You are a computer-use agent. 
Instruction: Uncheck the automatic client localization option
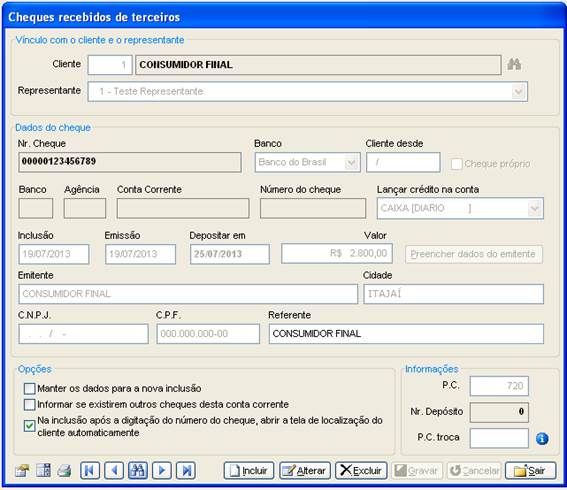[29, 426]
